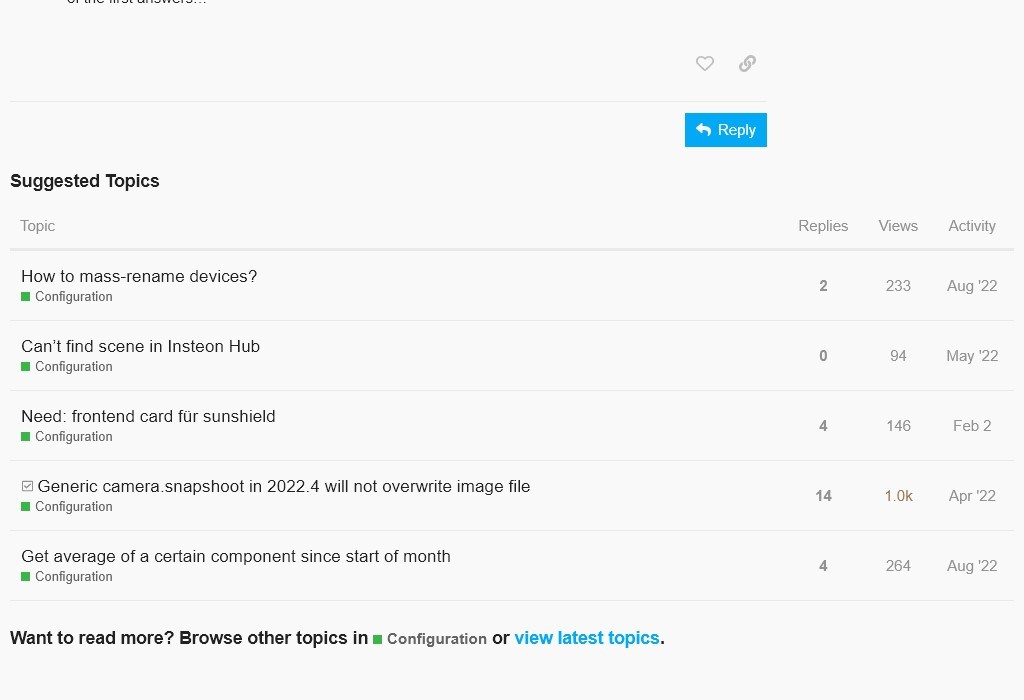This screenshot has height=700, width=1024.
Task: Click the Aug '22 activity date of mass-rename topic
Action: tap(972, 286)
